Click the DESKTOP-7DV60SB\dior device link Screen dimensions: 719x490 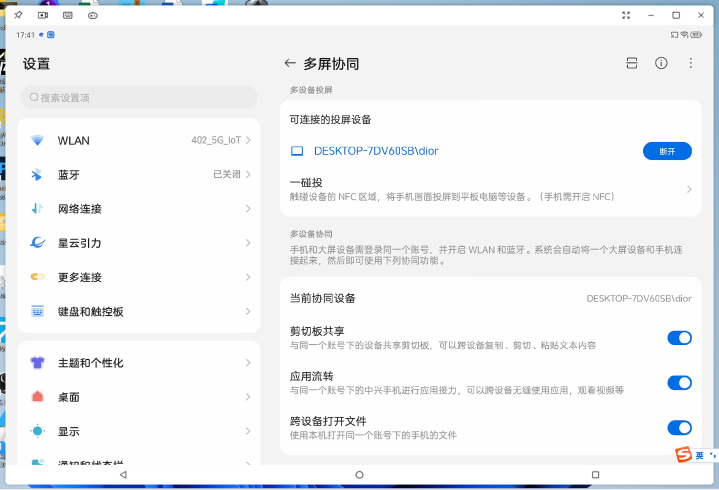coord(376,151)
